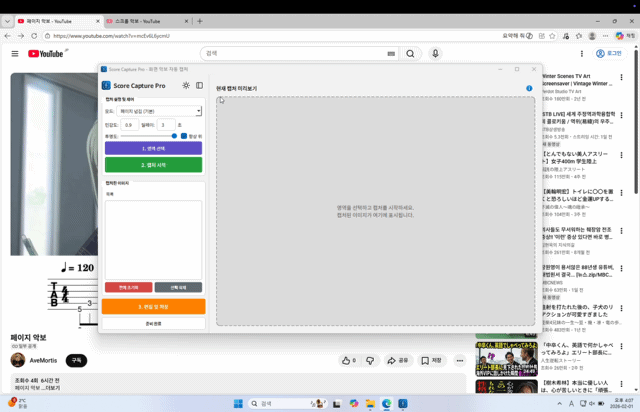Open a new browser tab
The width and height of the screenshot is (640, 412).
click(x=200, y=21)
